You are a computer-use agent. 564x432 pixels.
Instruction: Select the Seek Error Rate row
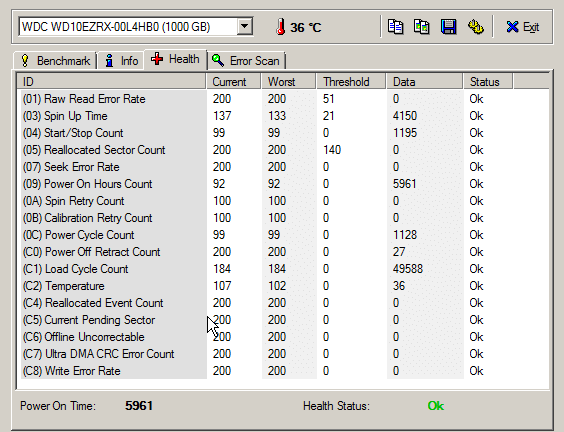(x=284, y=167)
